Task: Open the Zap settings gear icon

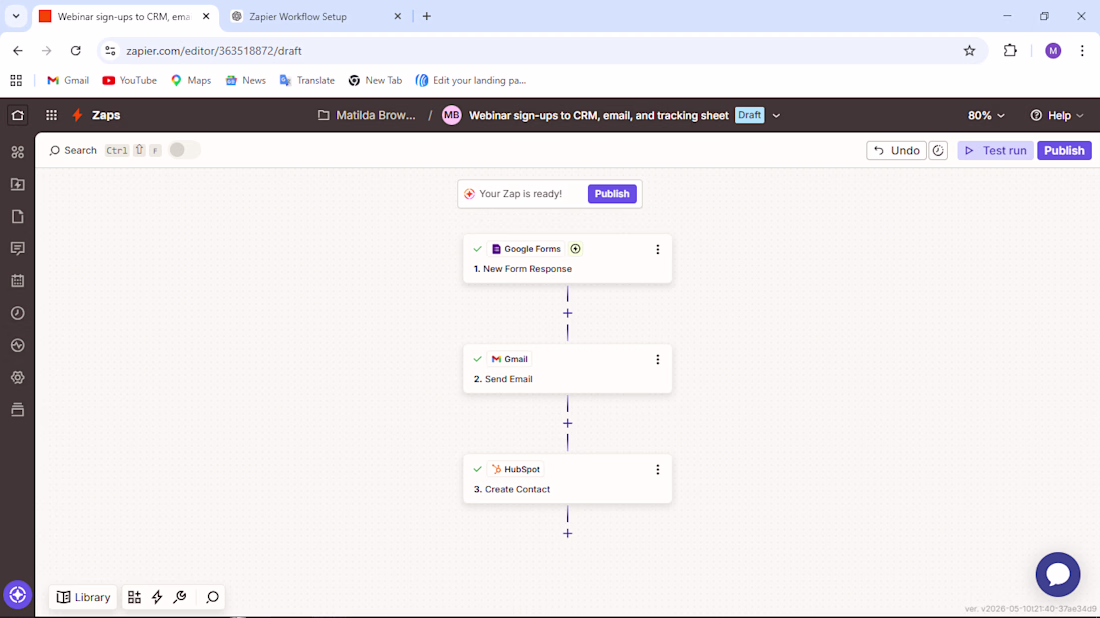Action: [18, 377]
